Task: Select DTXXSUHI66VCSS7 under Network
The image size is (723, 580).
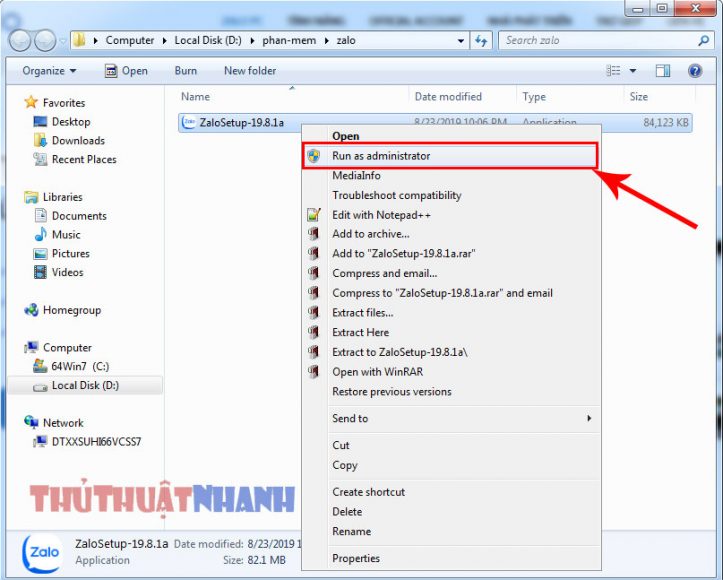Action: tap(96, 442)
